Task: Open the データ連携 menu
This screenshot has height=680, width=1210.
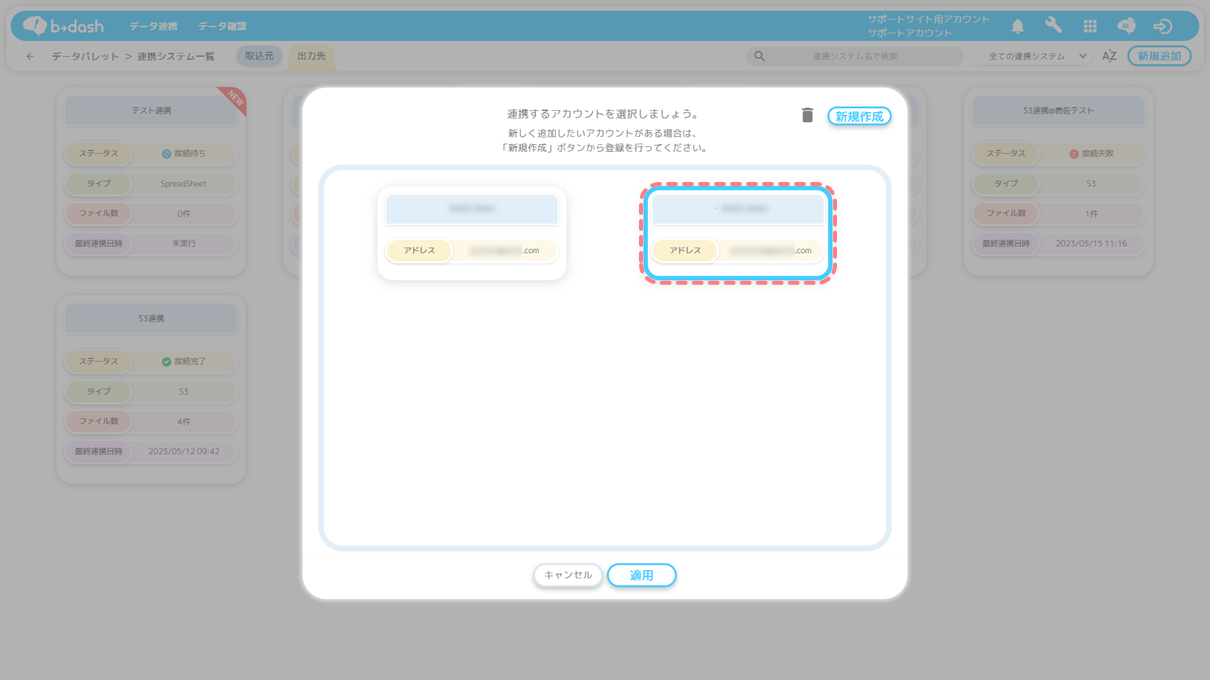Action: coord(153,26)
